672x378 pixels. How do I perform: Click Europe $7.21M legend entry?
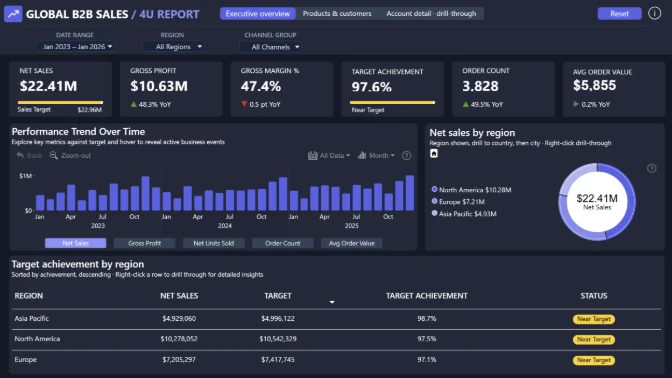[458, 201]
